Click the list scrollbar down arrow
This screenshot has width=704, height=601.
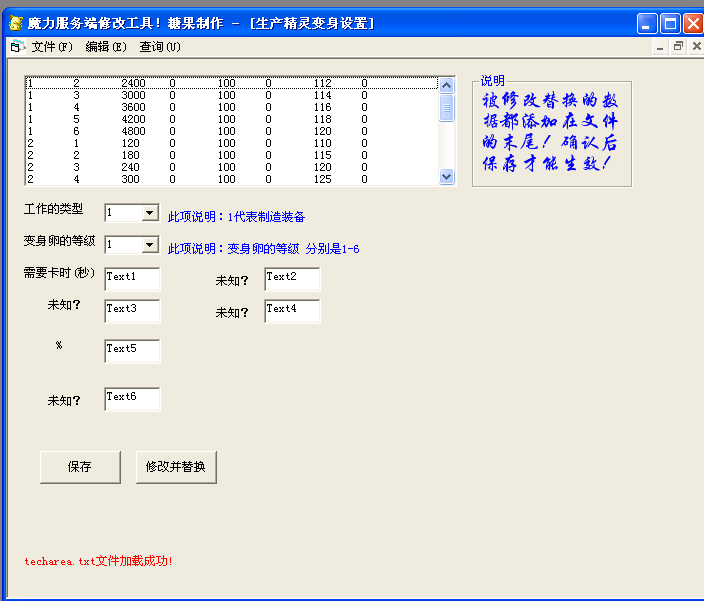(x=447, y=177)
